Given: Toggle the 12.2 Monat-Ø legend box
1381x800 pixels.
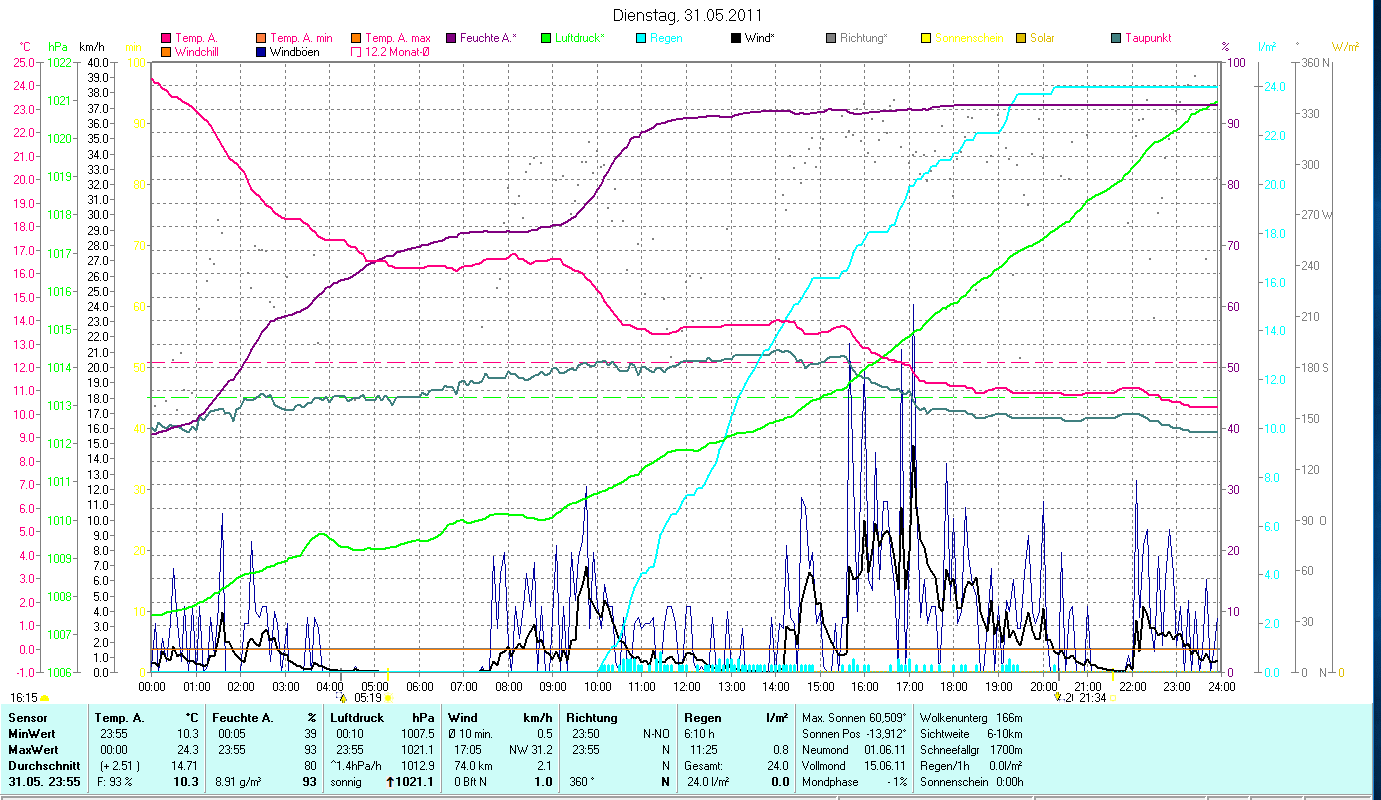Looking at the screenshot, I should click(356, 51).
